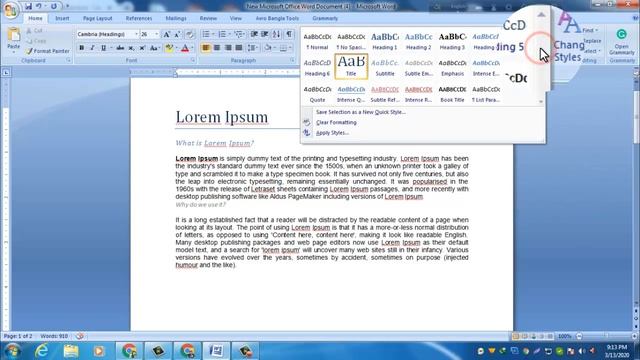Apply the Heading 2 style
Image resolution: width=640 pixels, height=360 pixels.
[418, 41]
